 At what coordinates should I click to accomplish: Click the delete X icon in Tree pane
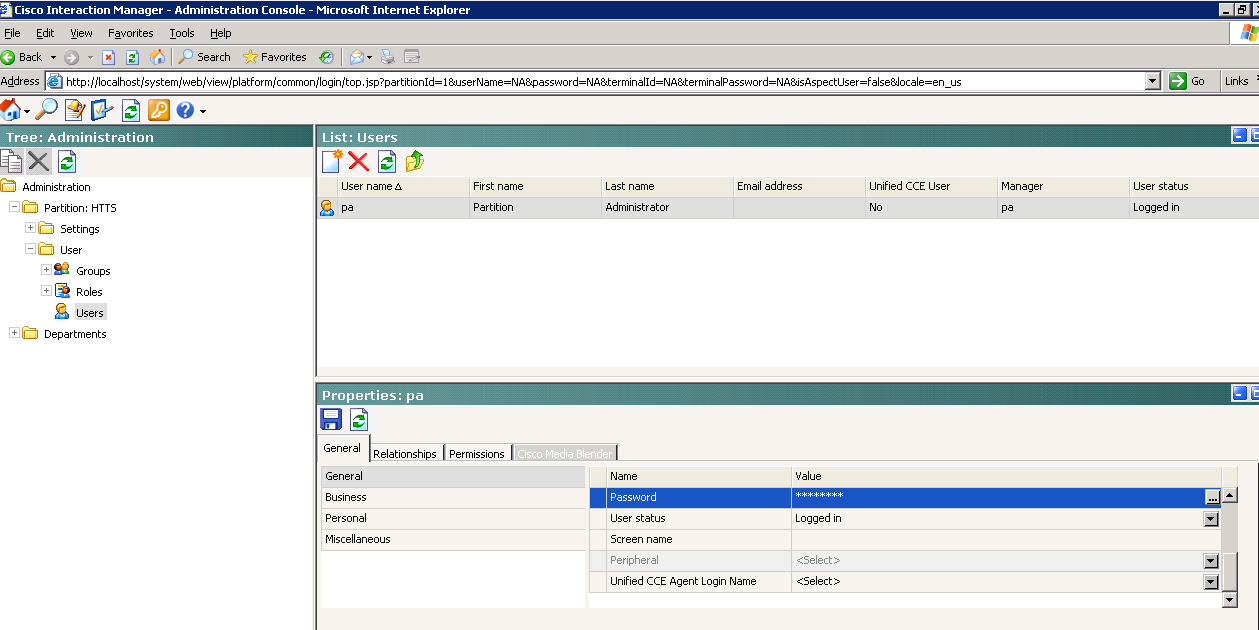(38, 161)
